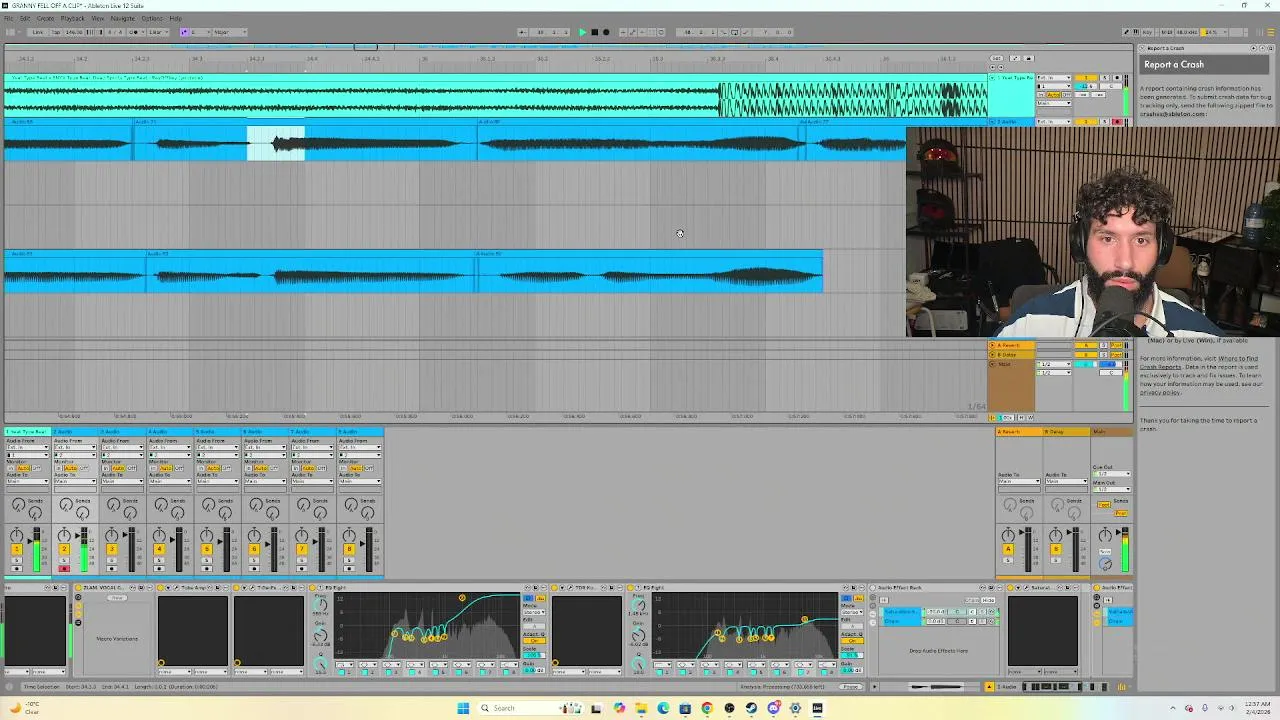Click the Arrangement Record button
The width and height of the screenshot is (1280, 720).
click(x=606, y=32)
